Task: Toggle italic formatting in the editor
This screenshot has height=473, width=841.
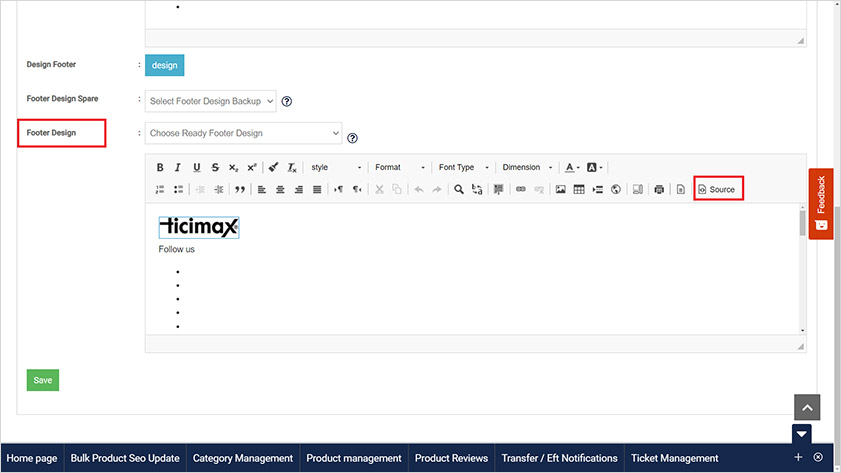Action: tap(178, 168)
